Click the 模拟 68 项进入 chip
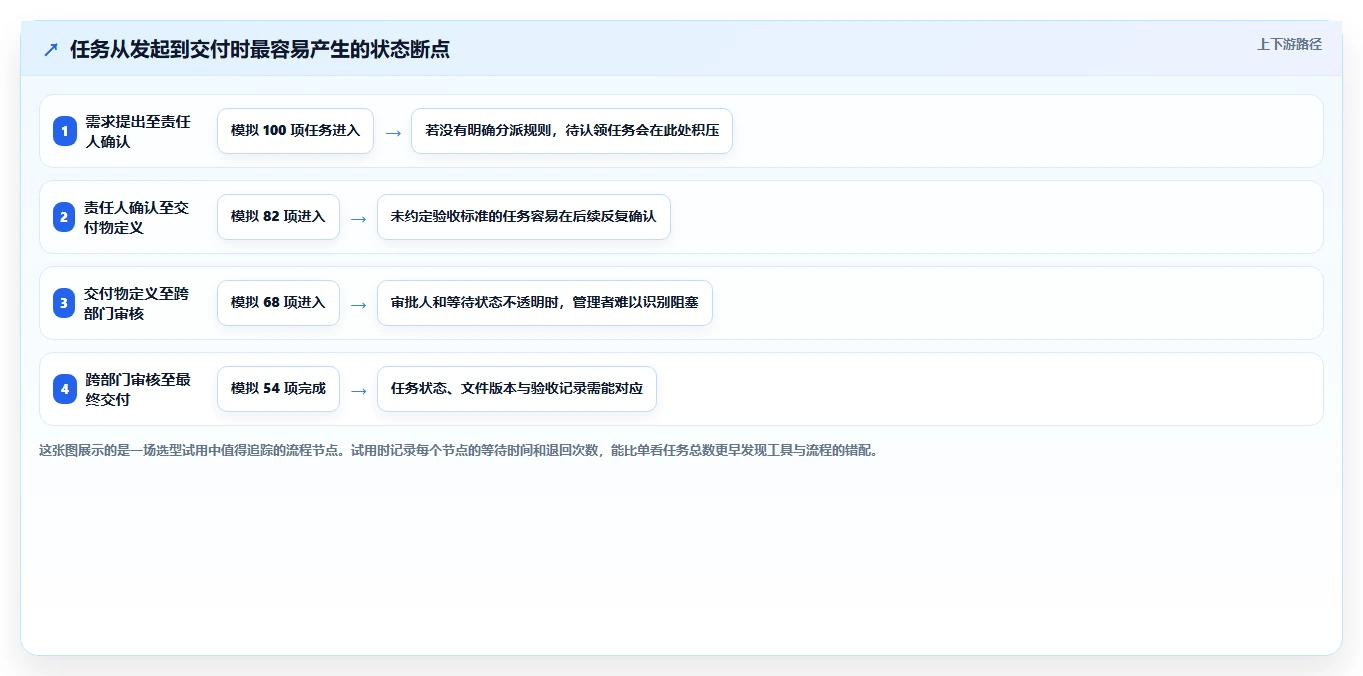This screenshot has height=676, width=1363. coord(278,303)
